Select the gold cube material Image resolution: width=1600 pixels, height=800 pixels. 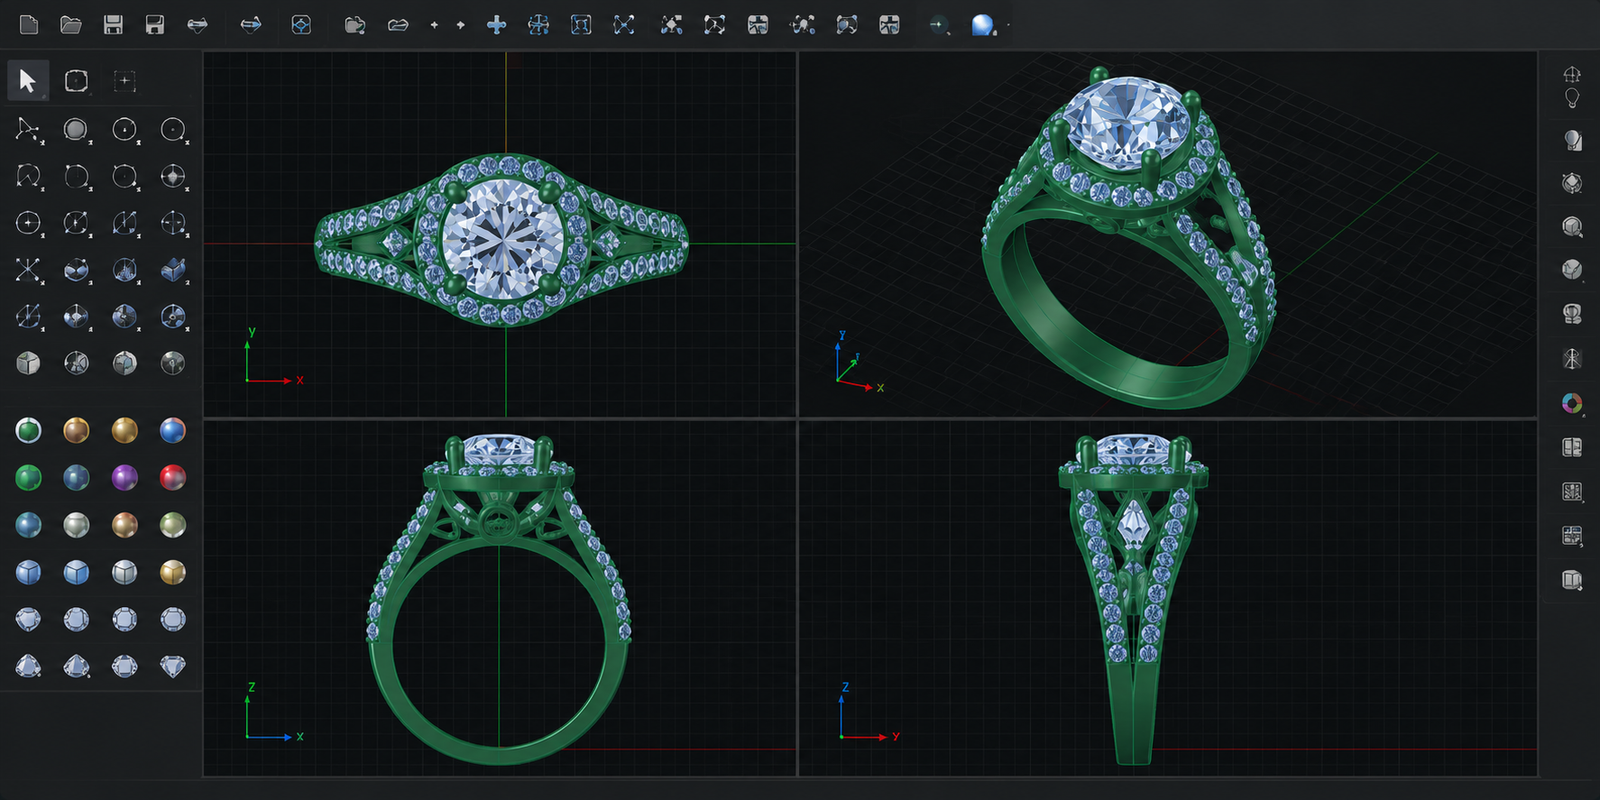point(173,572)
